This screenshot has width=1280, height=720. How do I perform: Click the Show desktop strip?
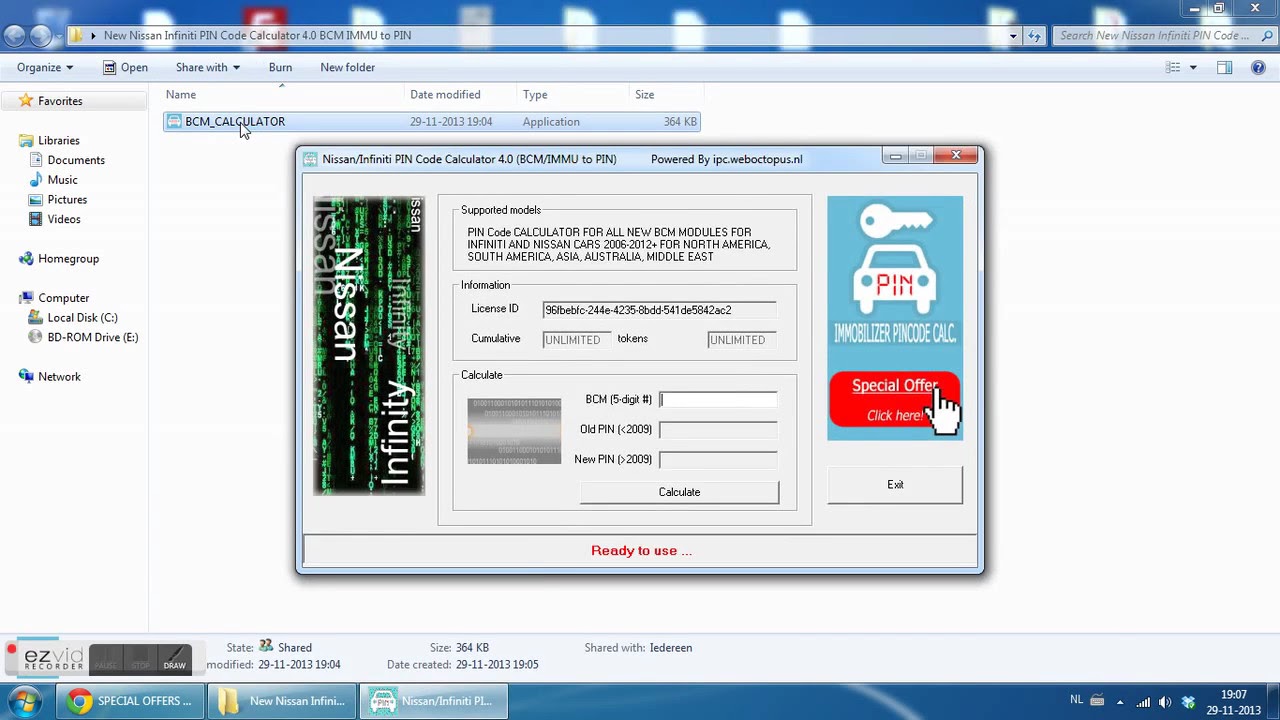pos(1273,701)
